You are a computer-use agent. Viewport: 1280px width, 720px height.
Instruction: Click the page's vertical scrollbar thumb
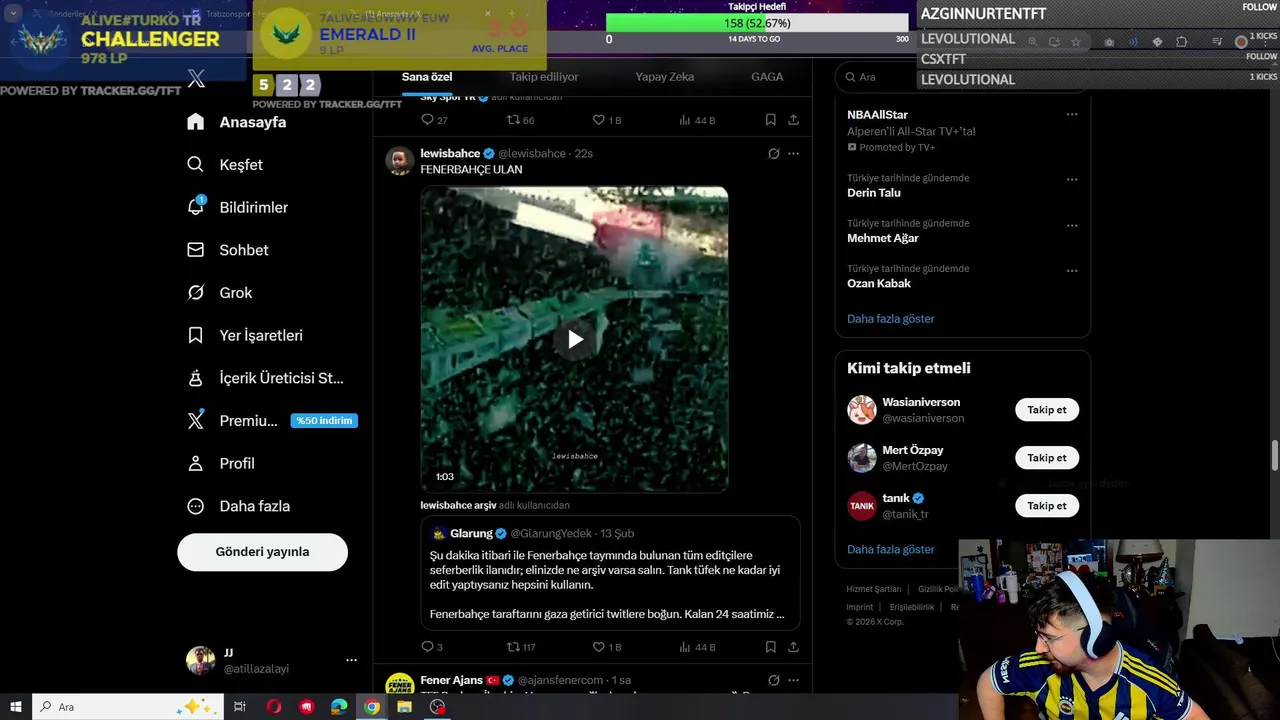tap(1274, 454)
